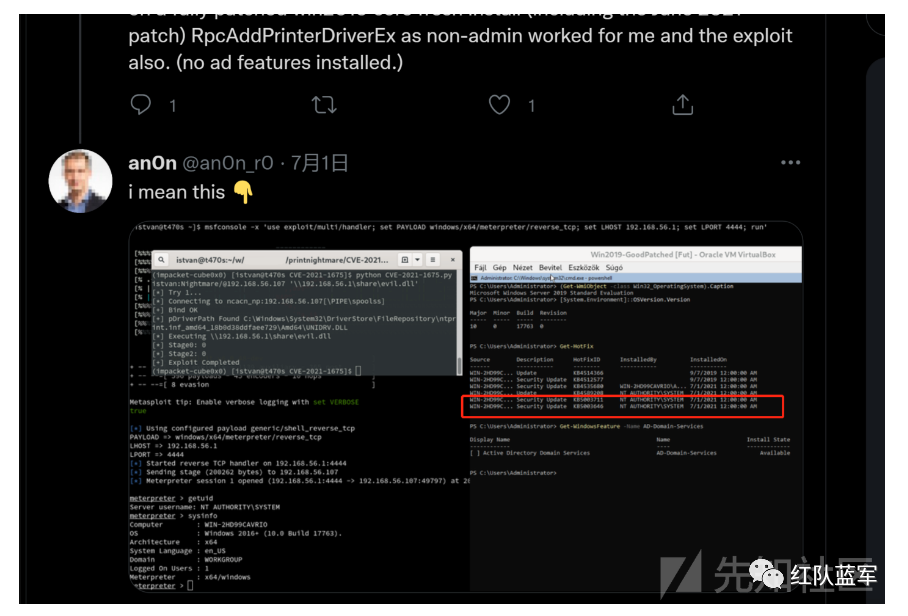Open the @an0n_r0 handle link
The width and height of the screenshot is (908, 616).
228,163
